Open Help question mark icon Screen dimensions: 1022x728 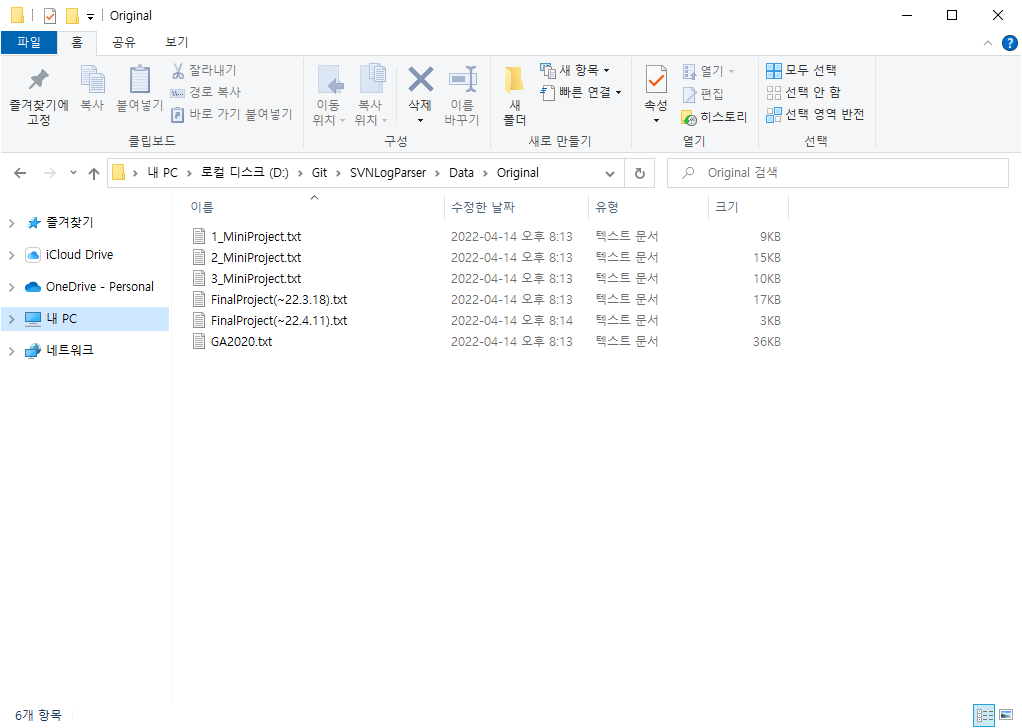coord(1009,43)
